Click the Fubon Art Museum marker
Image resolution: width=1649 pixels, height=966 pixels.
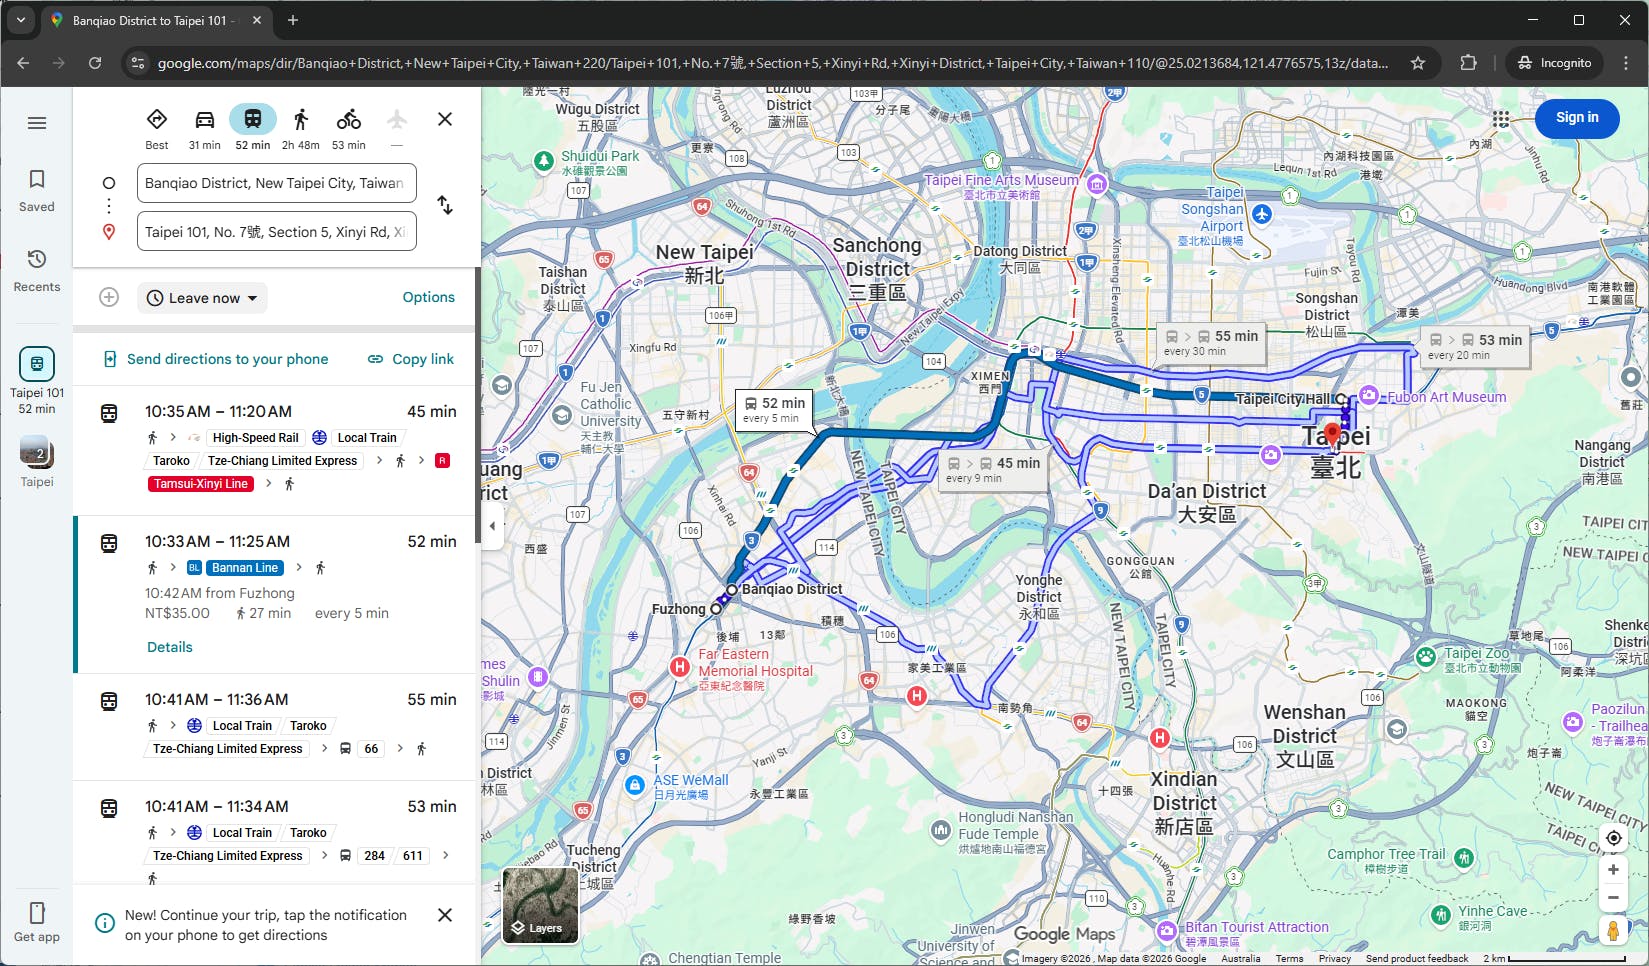point(1369,395)
